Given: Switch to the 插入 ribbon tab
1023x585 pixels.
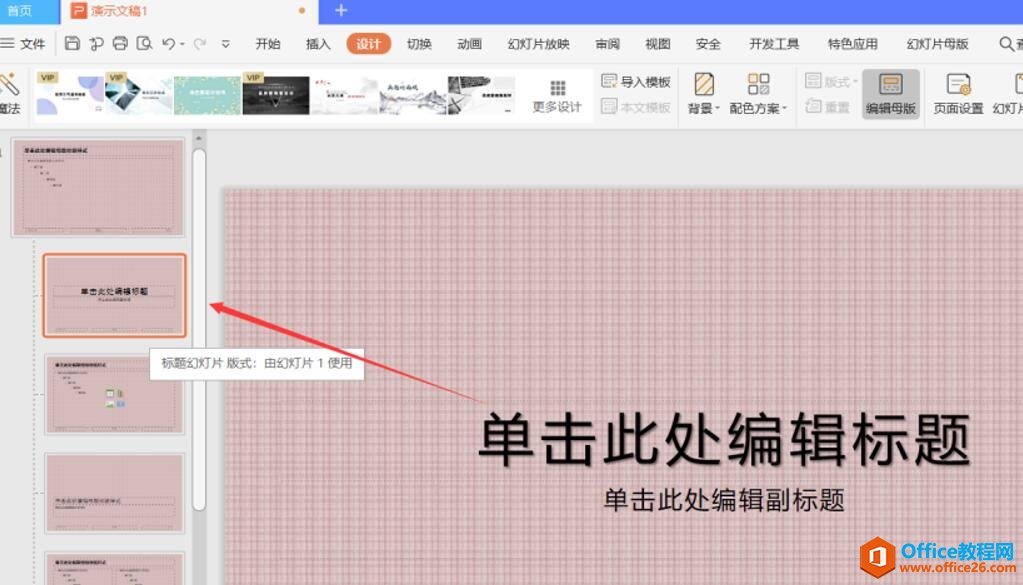Looking at the screenshot, I should pos(318,44).
